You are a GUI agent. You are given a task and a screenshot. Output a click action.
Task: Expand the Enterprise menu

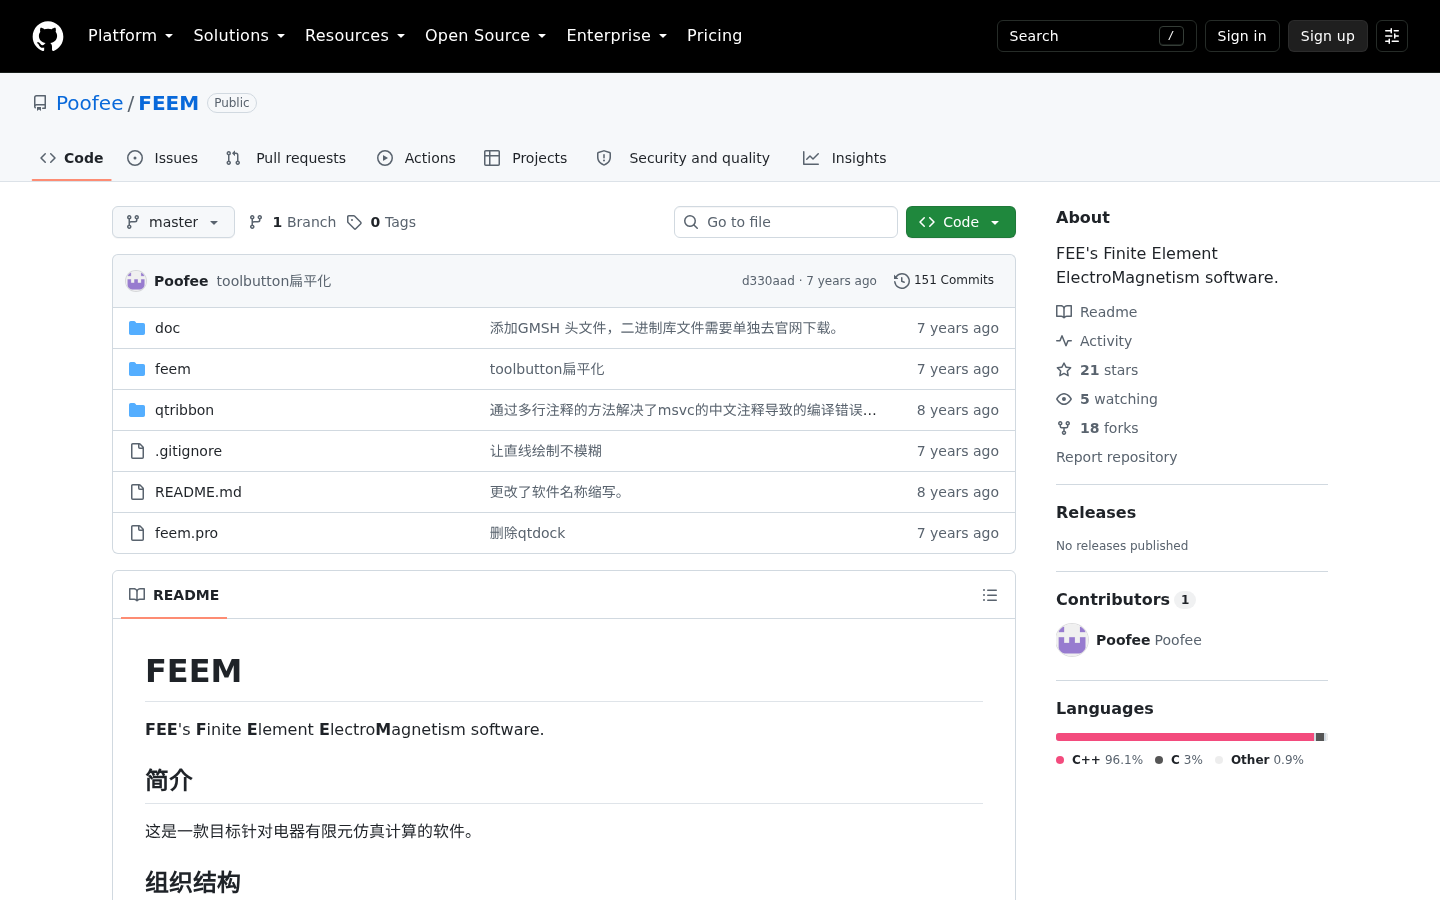(x=616, y=36)
